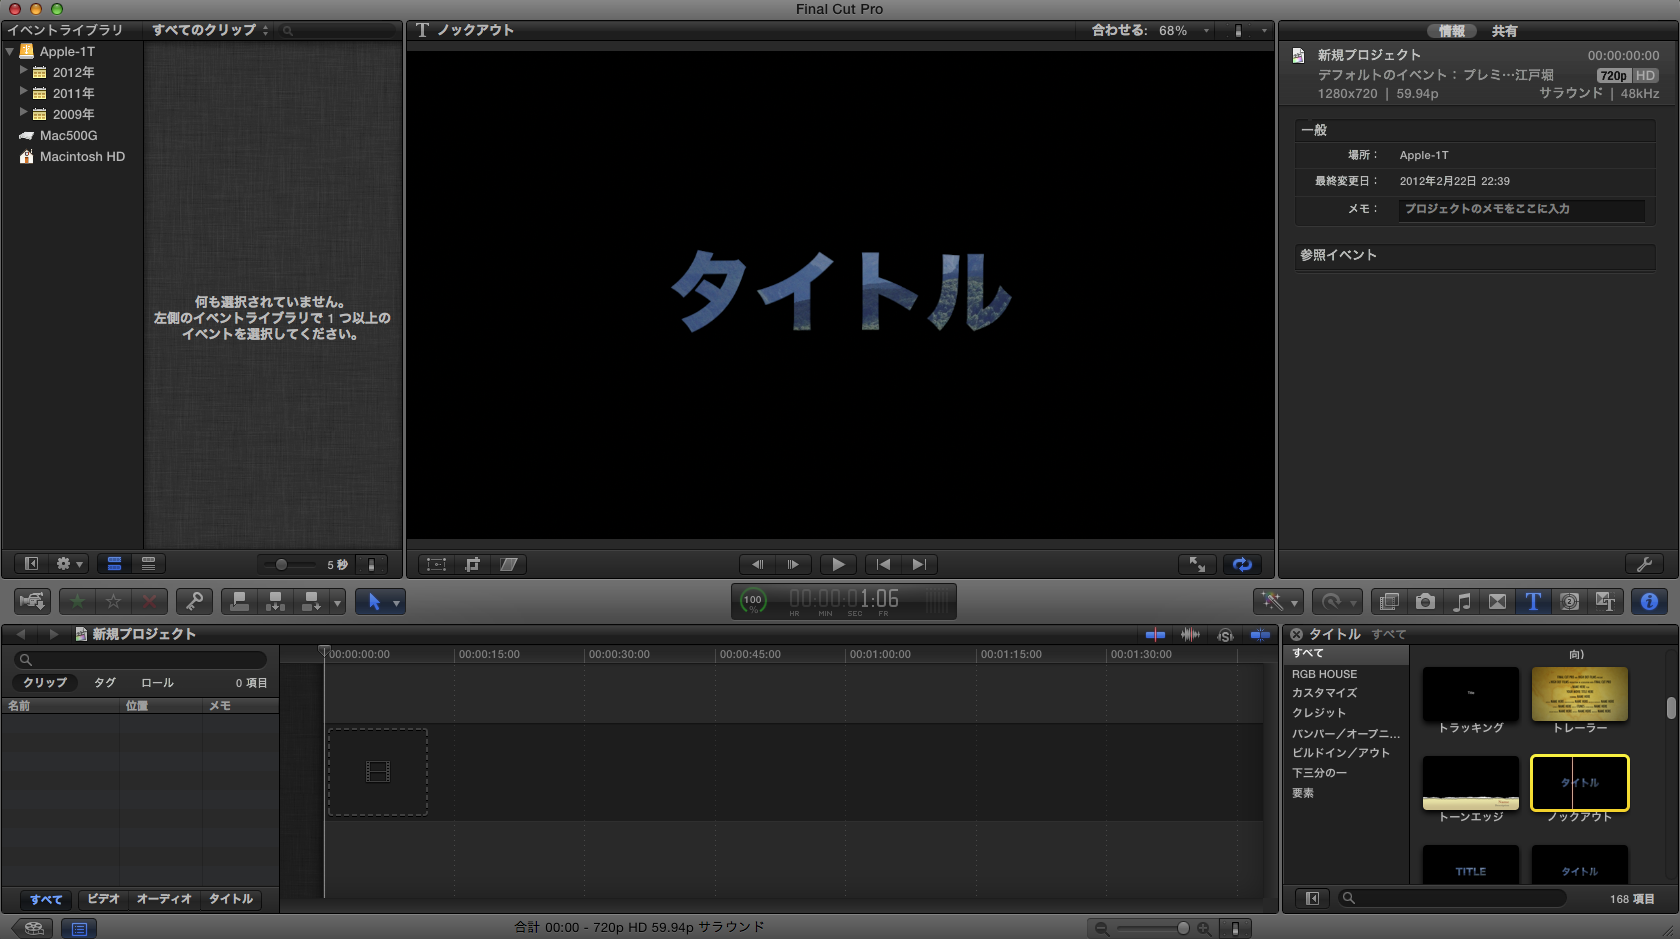This screenshot has height=939, width=1680.
Task: Open the event browser gear action menu
Action: click(x=69, y=564)
